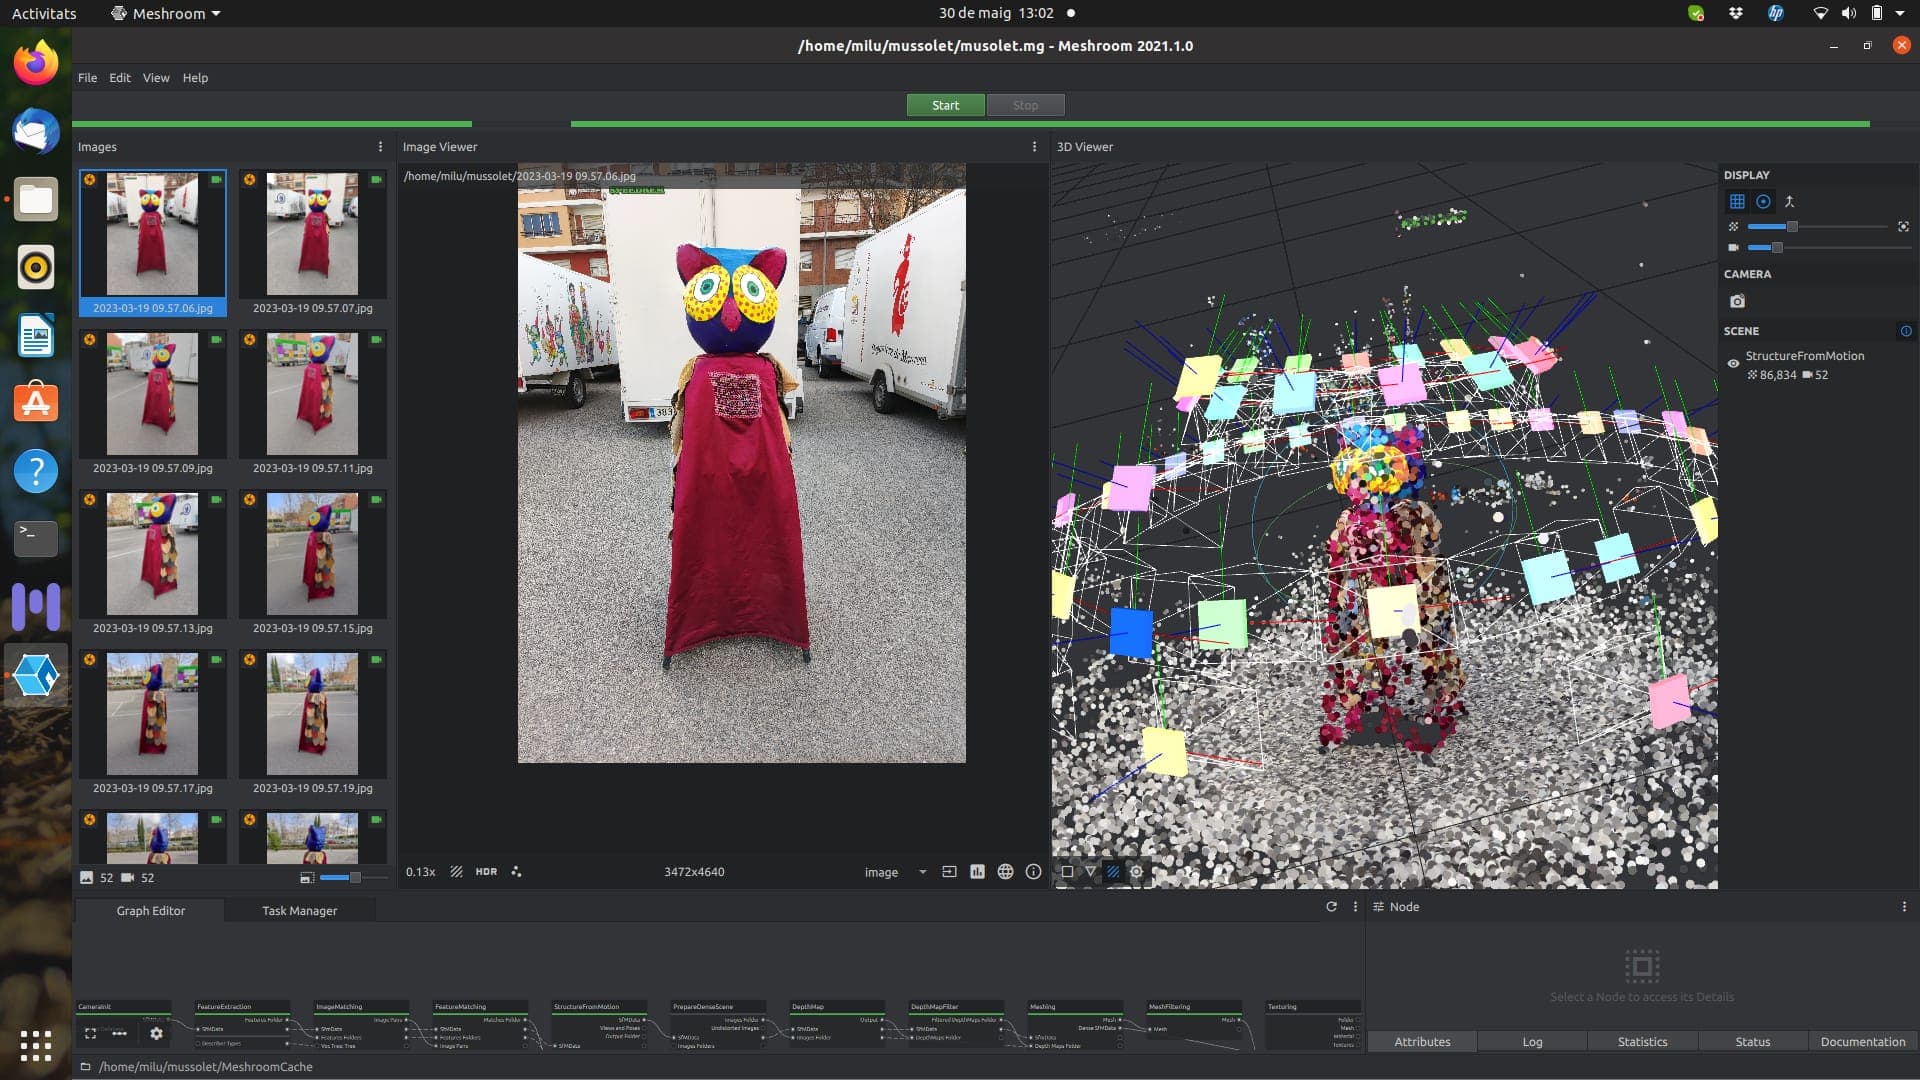1920x1080 pixels.
Task: Open 3D Viewer settings gear icon
Action: [1136, 872]
